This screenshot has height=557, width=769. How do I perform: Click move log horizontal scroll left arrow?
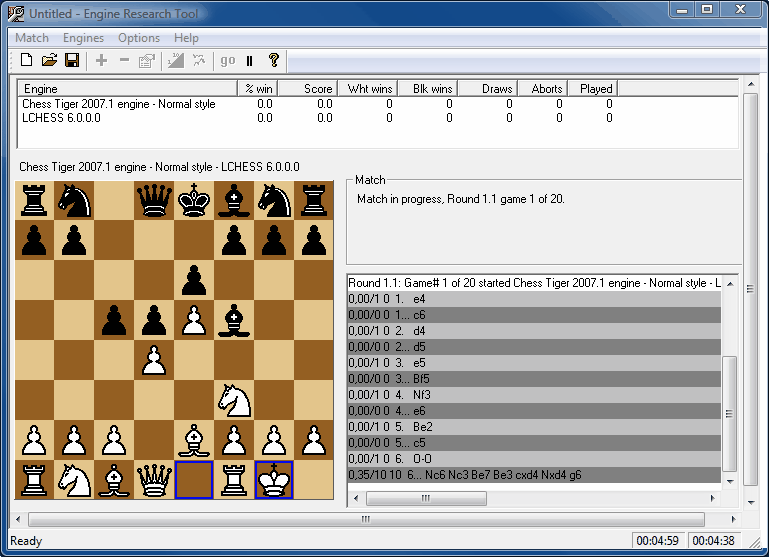(356, 498)
